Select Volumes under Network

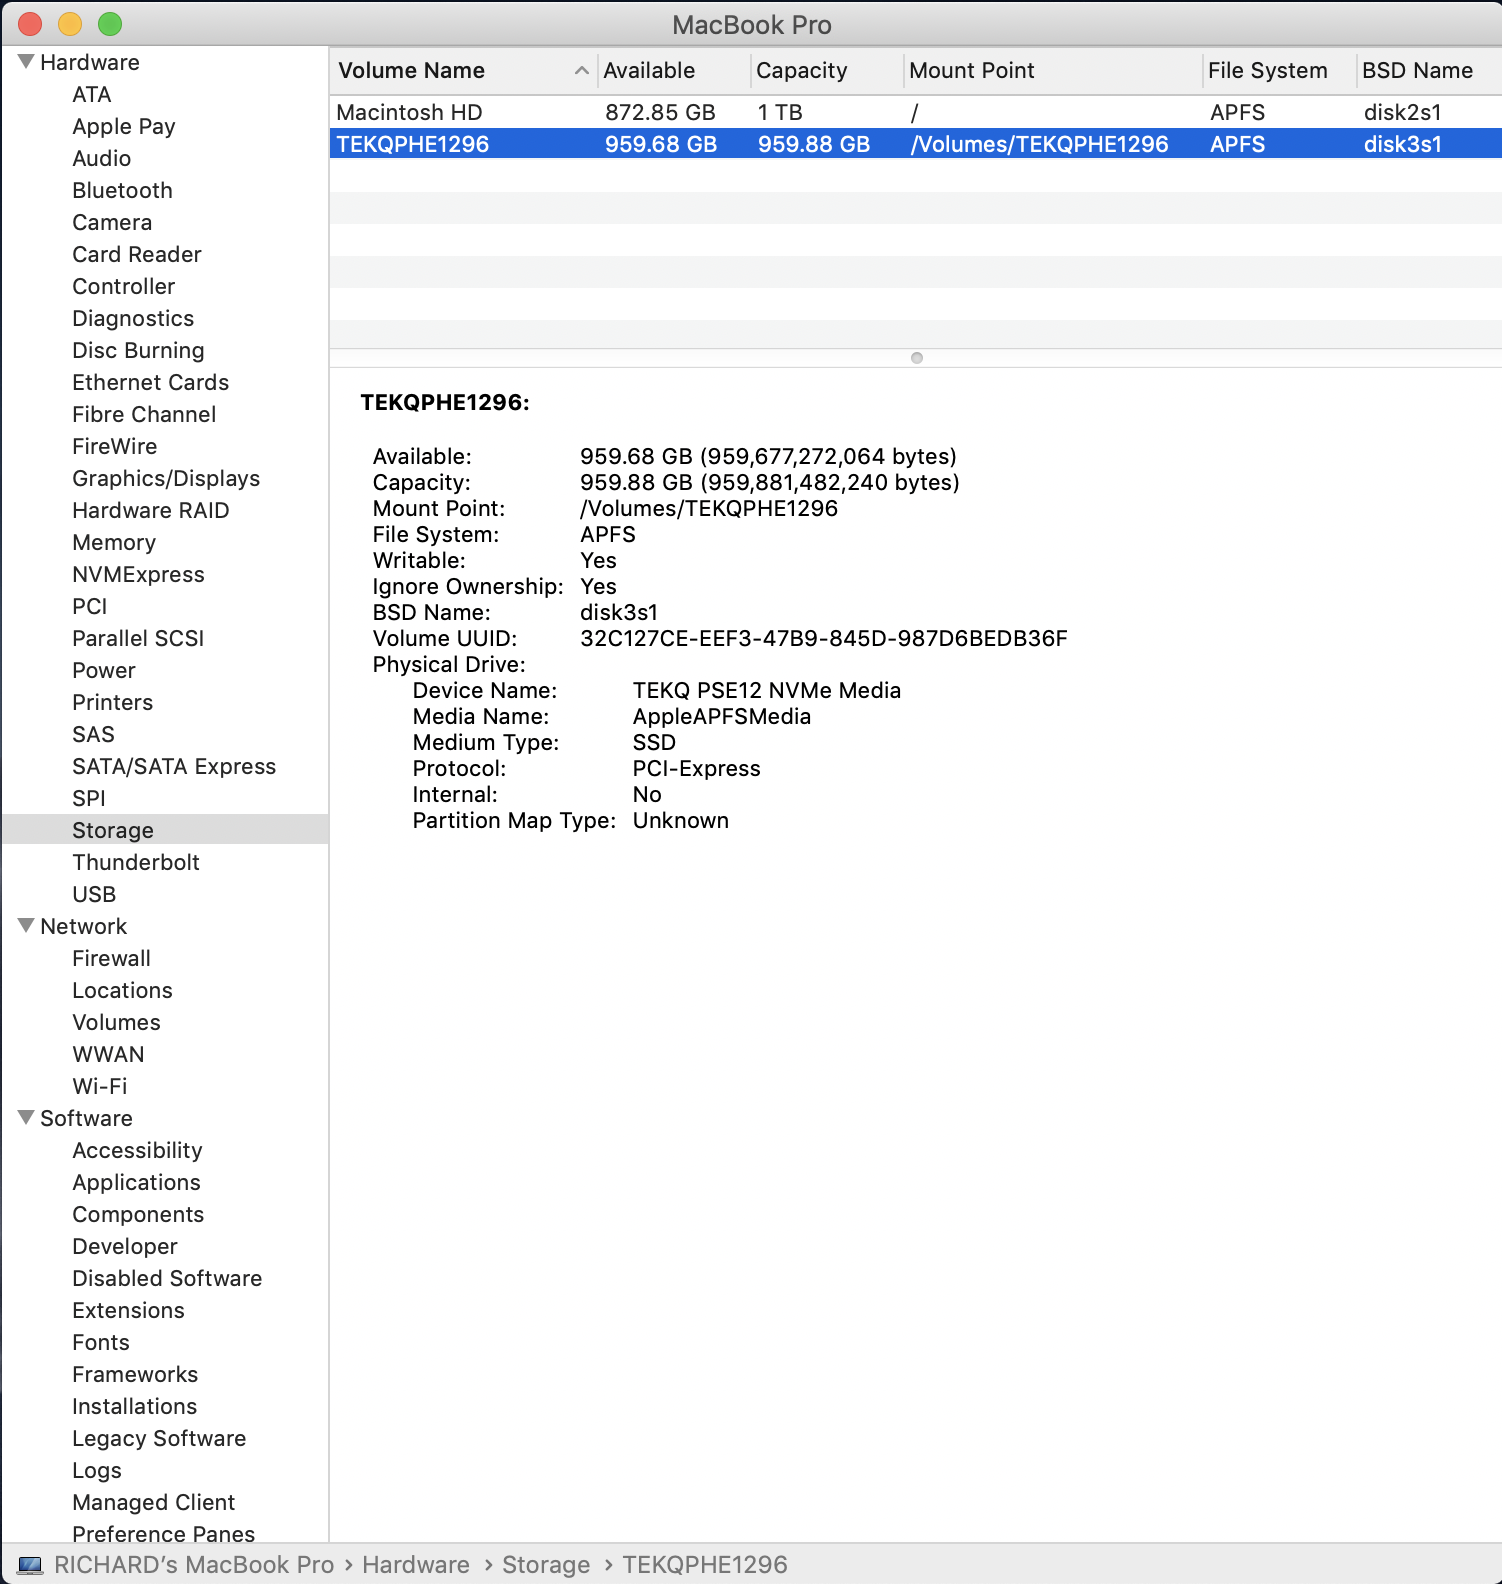pyautogui.click(x=116, y=1022)
